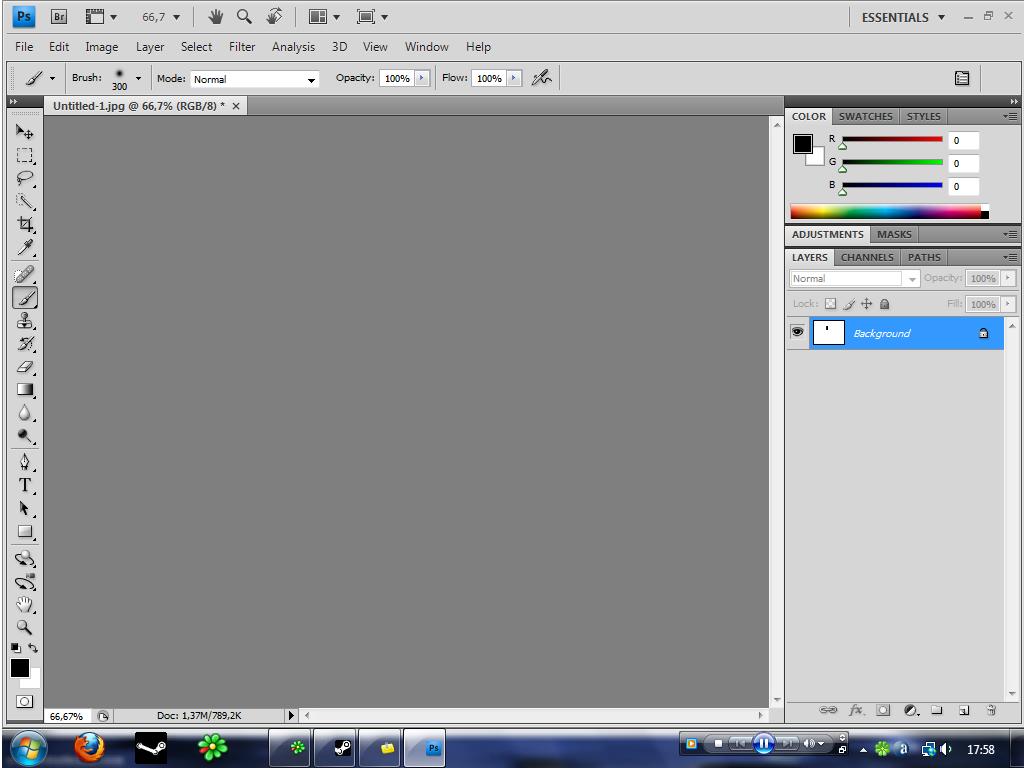This screenshot has width=1024, height=768.
Task: Create a new layer
Action: pos(964,711)
